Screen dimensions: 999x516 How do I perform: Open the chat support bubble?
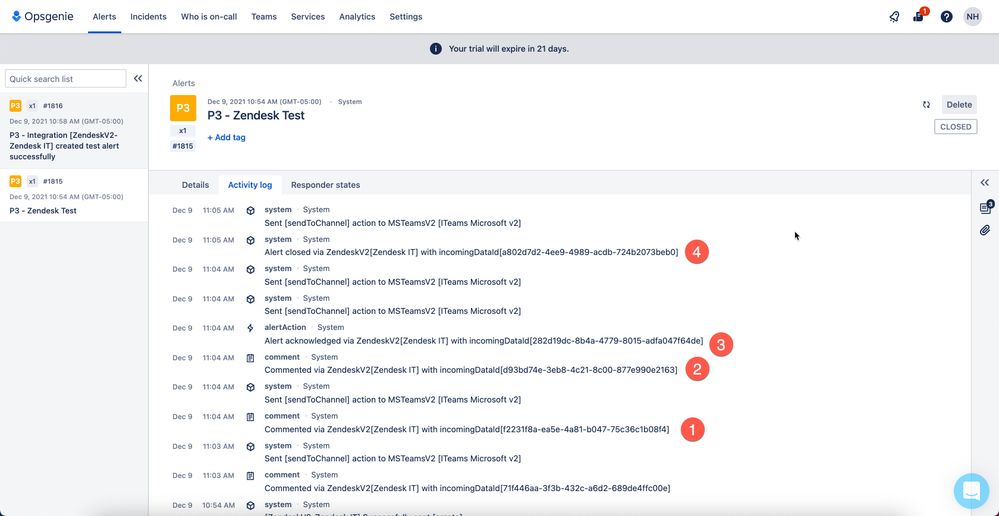[x=972, y=491]
